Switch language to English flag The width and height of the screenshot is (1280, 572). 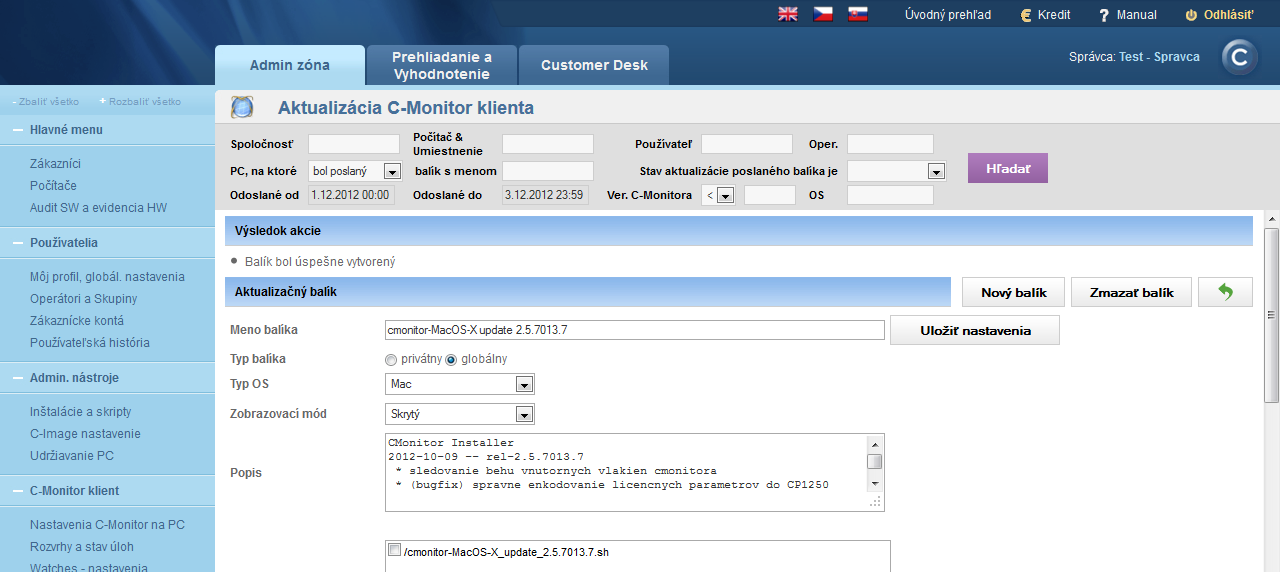tap(788, 14)
